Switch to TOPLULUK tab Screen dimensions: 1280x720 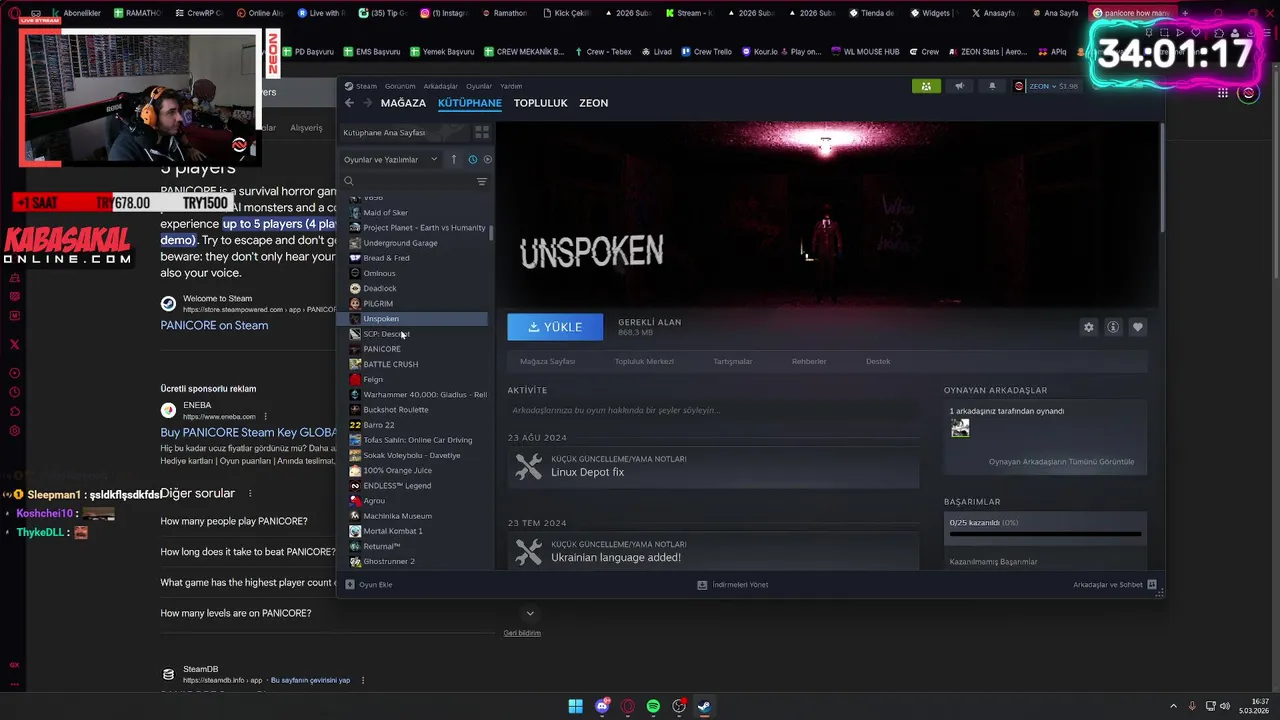pyautogui.click(x=540, y=103)
